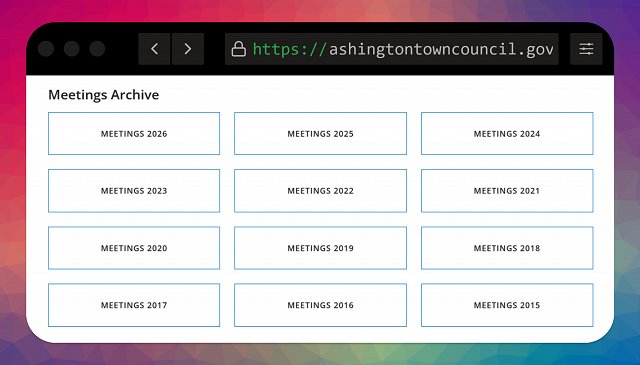The height and width of the screenshot is (365, 640).
Task: Click the third window control dot
Action: [x=97, y=49]
